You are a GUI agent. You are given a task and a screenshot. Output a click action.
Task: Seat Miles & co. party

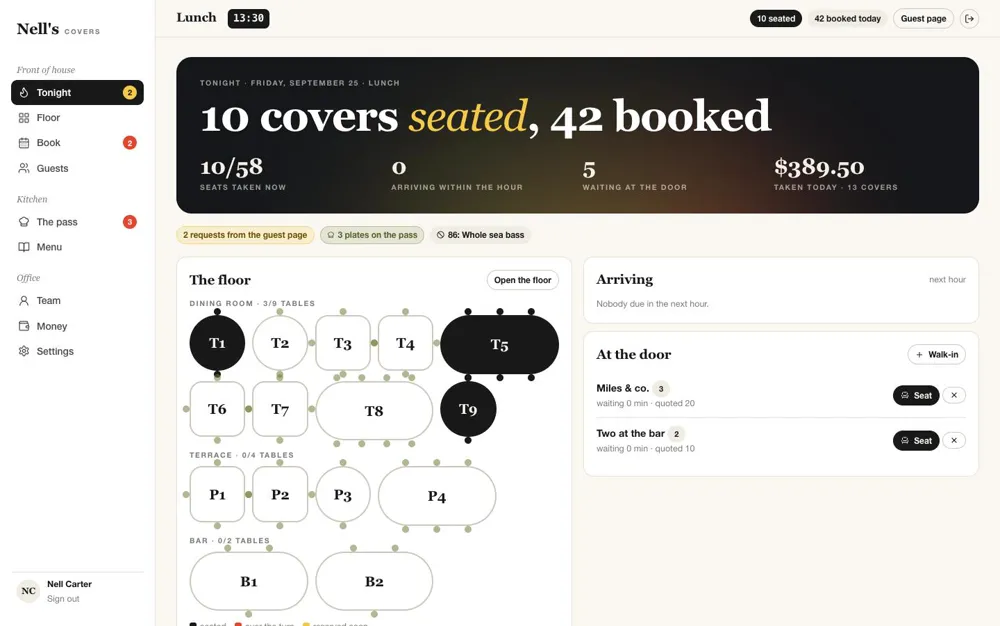coord(916,395)
